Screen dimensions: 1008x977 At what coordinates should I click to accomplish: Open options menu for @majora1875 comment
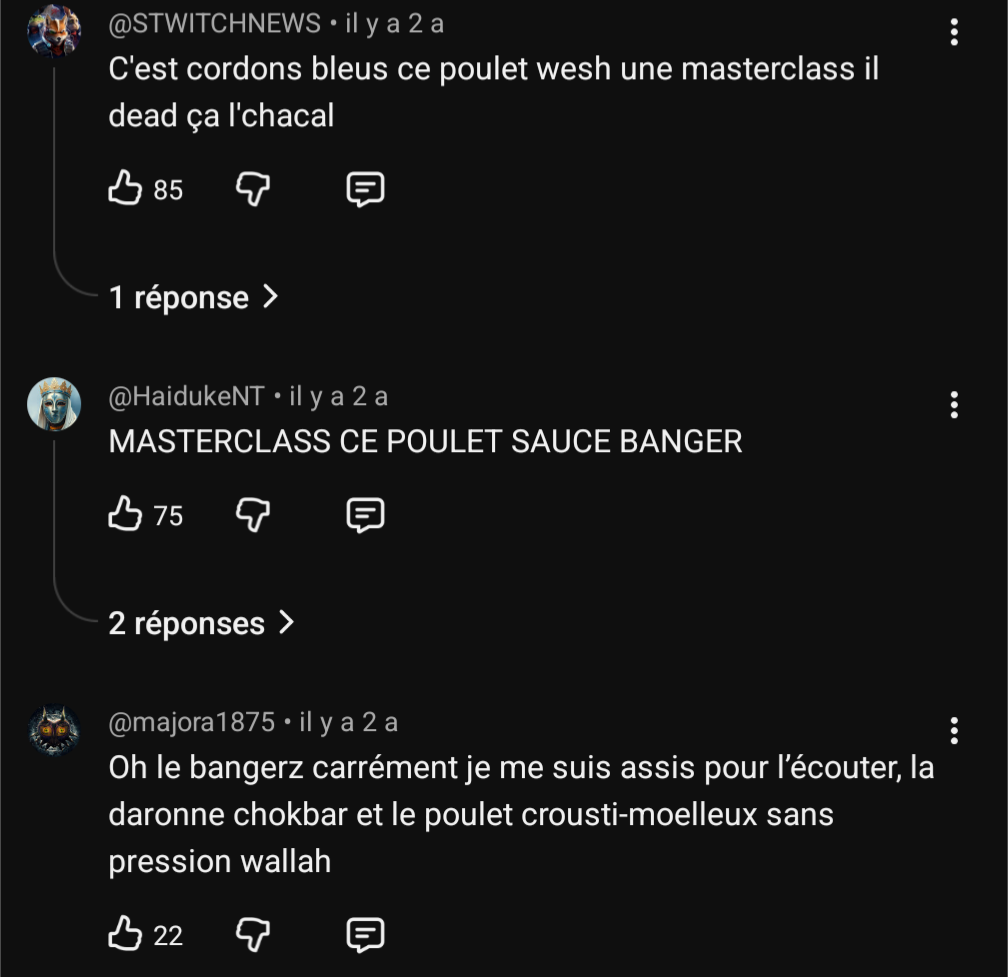click(x=954, y=731)
